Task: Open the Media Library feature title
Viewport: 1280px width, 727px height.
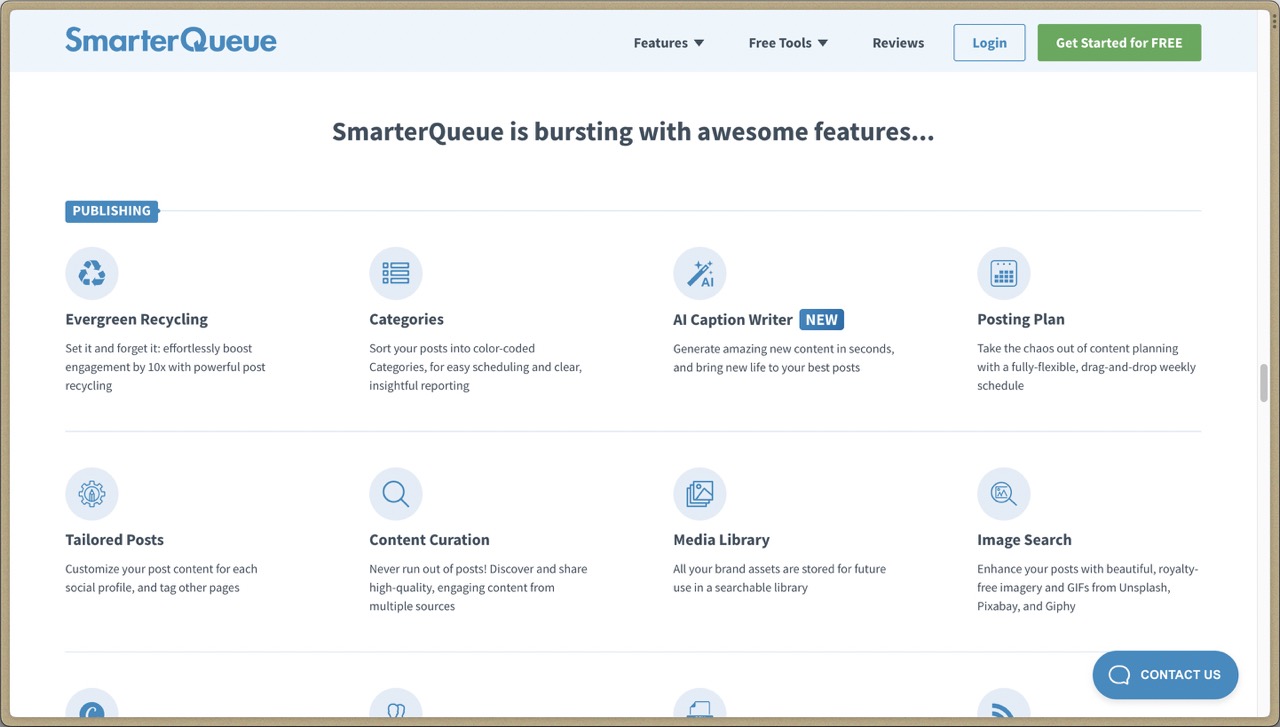Action: pyautogui.click(x=721, y=540)
